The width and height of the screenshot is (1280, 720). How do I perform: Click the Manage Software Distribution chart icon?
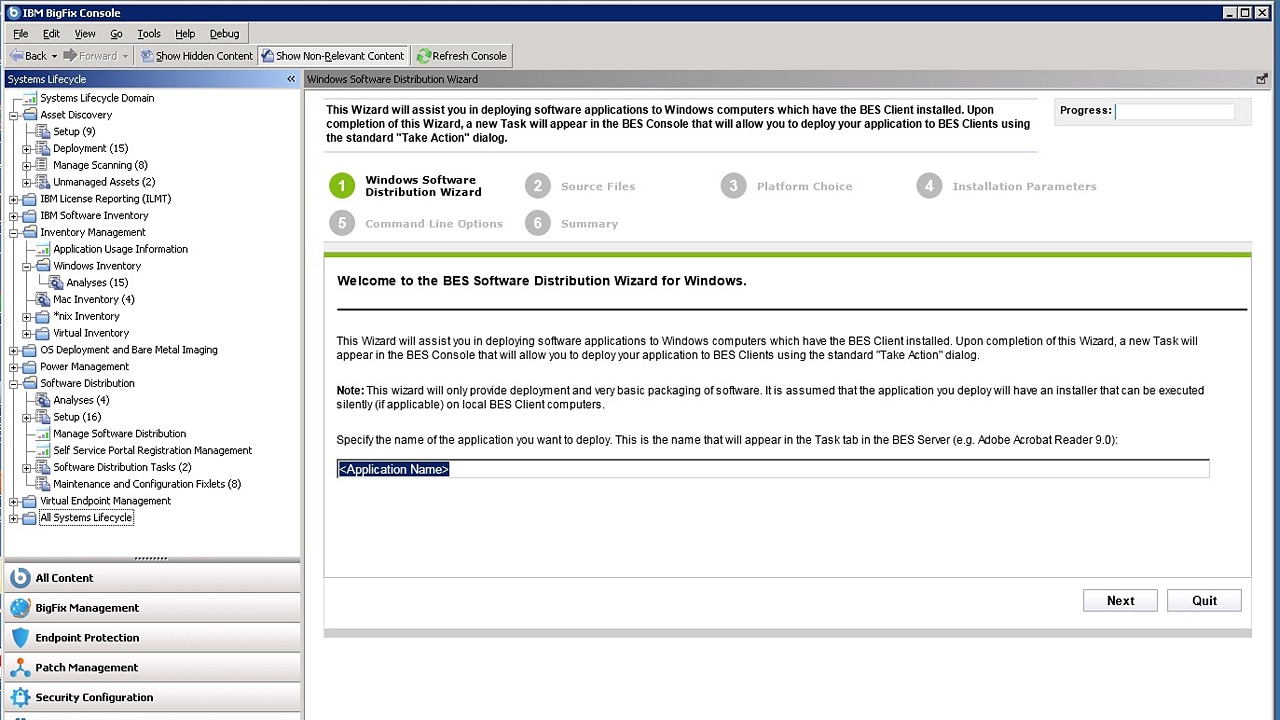pyautogui.click(x=43, y=434)
